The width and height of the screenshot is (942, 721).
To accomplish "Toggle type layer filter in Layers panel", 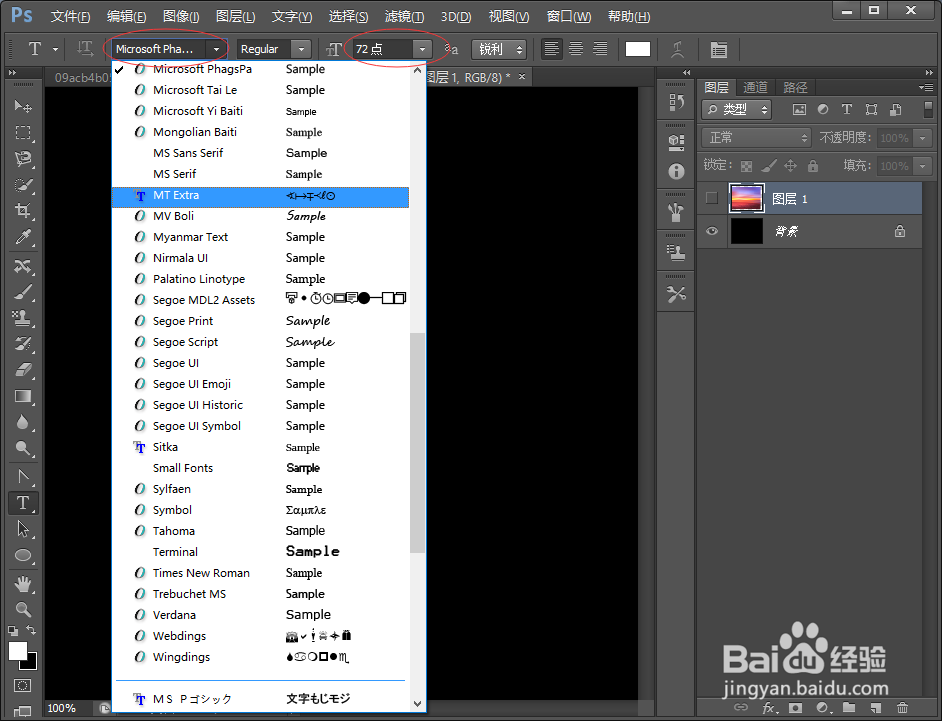I will click(847, 109).
